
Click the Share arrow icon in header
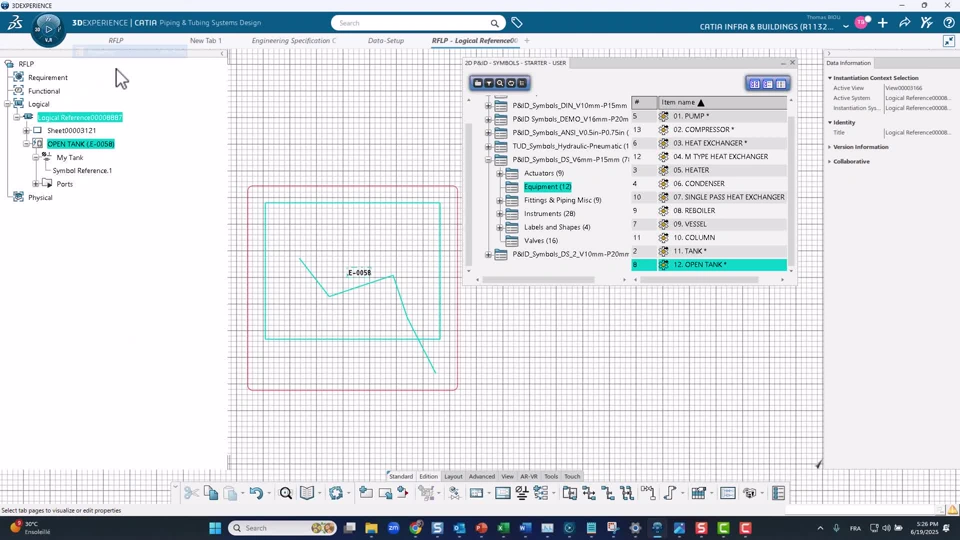(904, 23)
